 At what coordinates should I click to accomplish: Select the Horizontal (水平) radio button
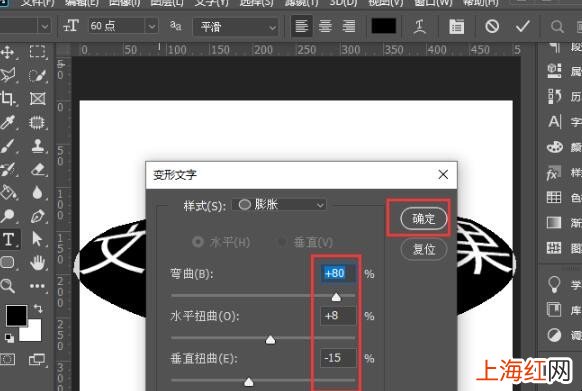tap(198, 242)
